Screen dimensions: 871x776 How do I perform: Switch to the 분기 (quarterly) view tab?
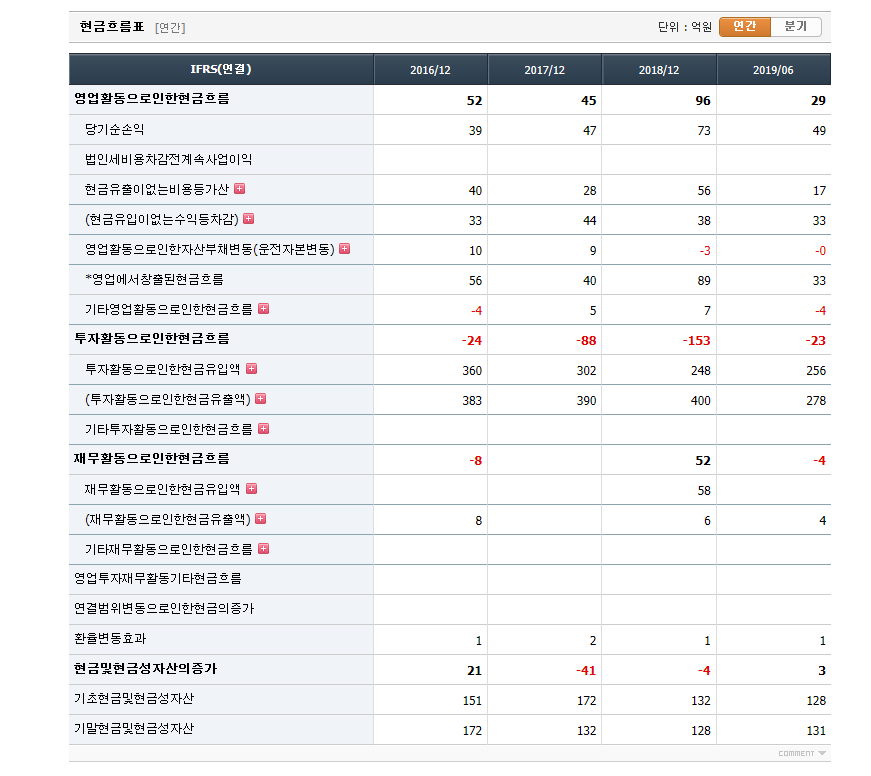tap(795, 27)
